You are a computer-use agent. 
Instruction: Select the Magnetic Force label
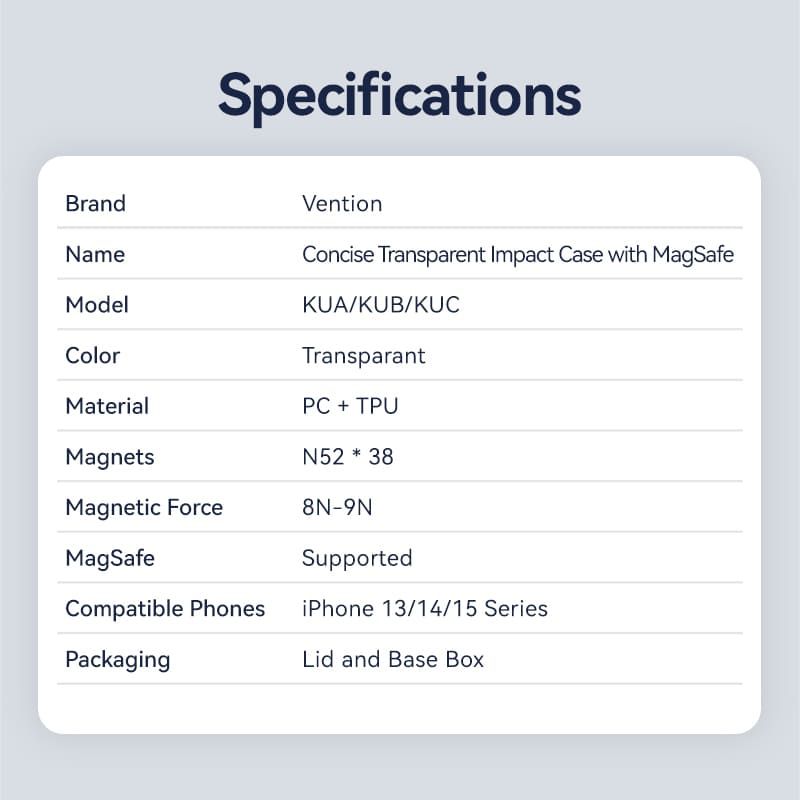[144, 508]
